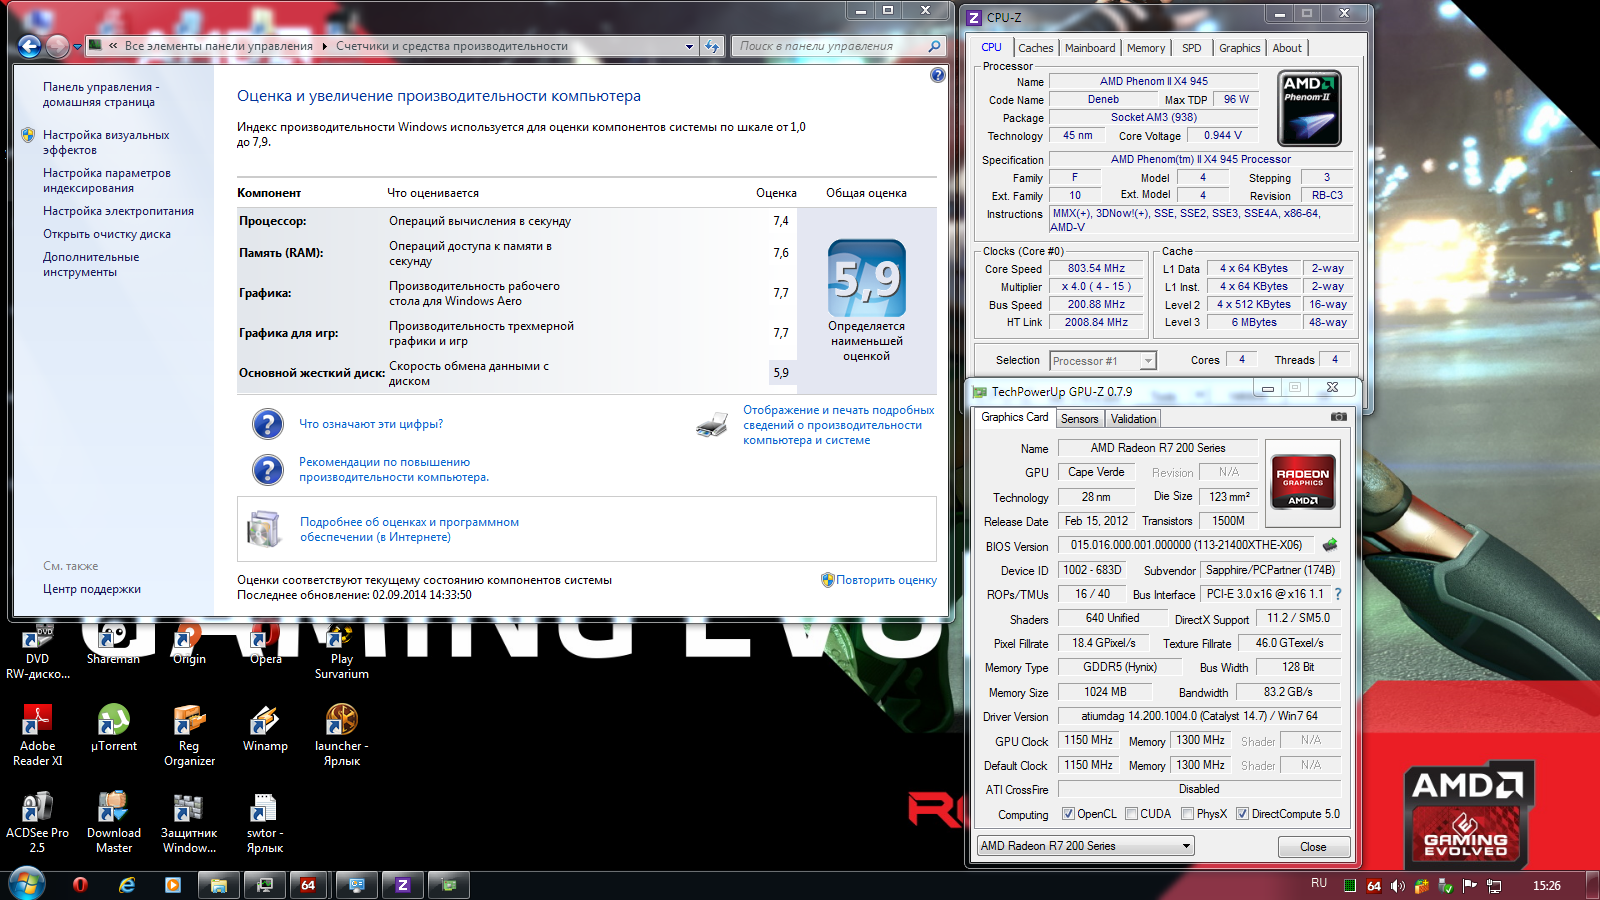Viewport: 1600px width, 900px height.
Task: Switch to the Sensors tab in GPU-Z
Action: [1079, 419]
